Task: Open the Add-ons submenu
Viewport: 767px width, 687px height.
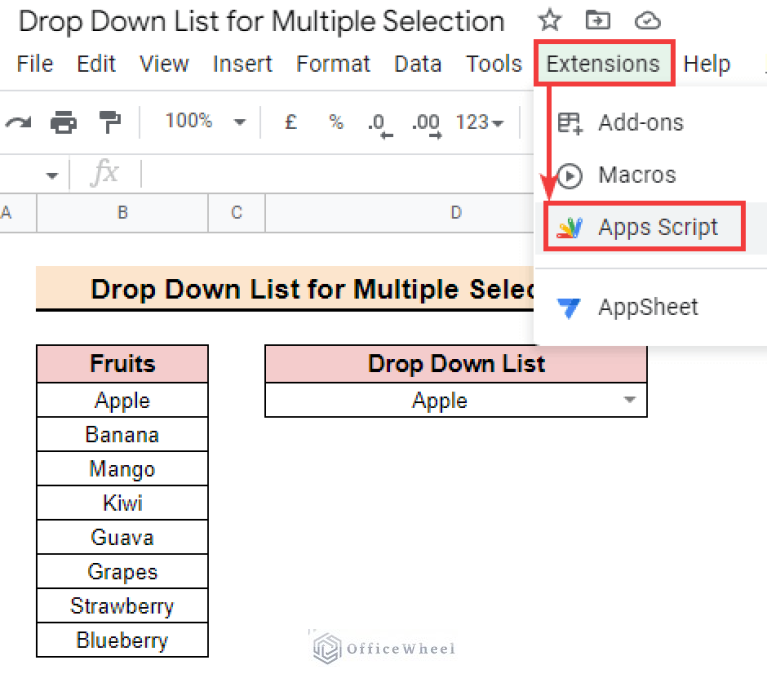Action: pos(640,123)
